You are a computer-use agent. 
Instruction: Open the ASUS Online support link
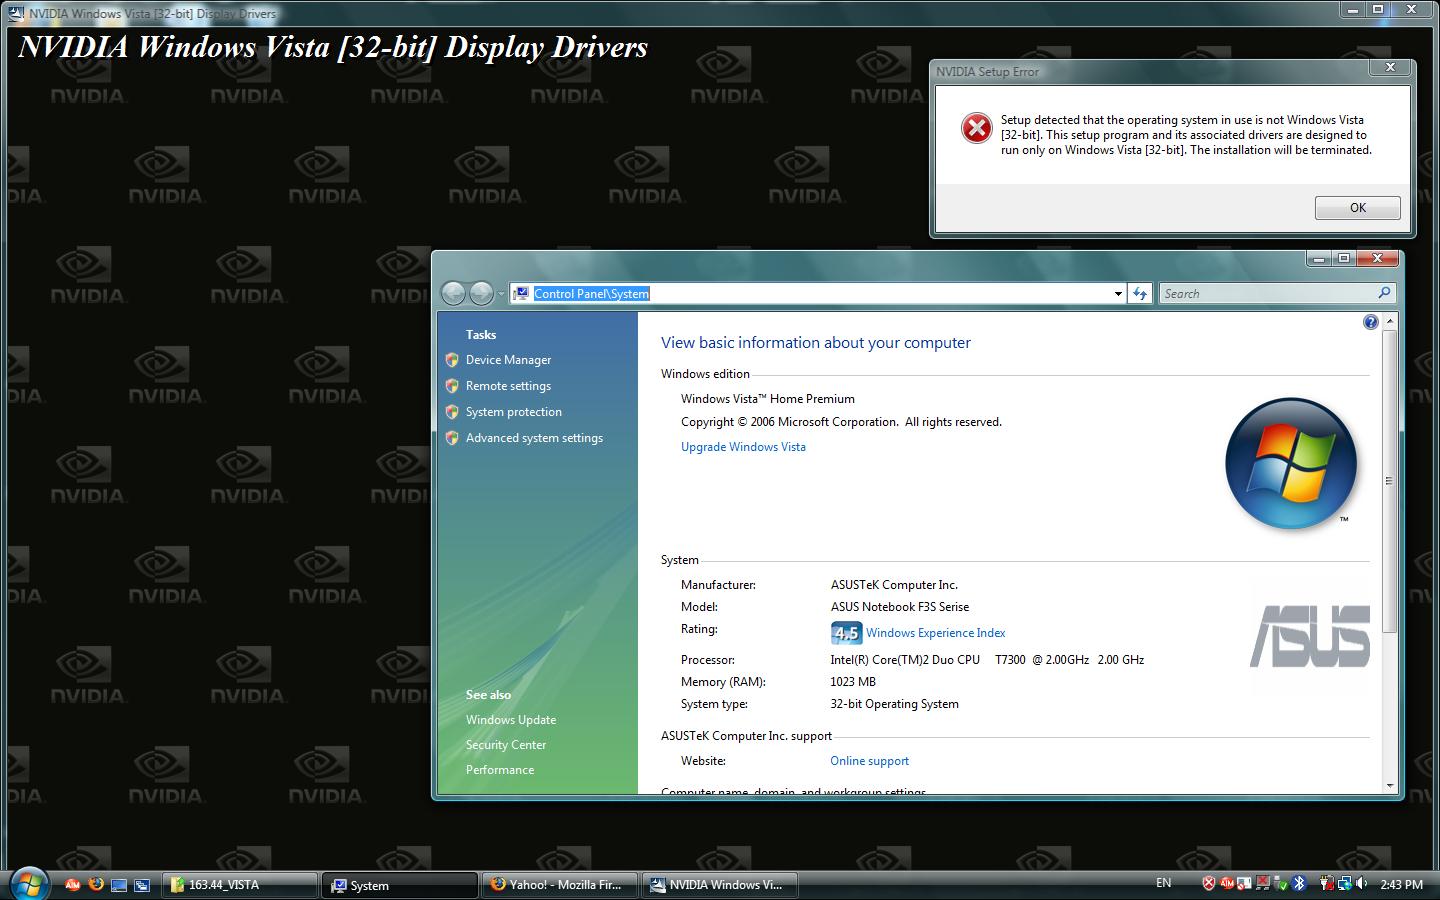tap(869, 761)
